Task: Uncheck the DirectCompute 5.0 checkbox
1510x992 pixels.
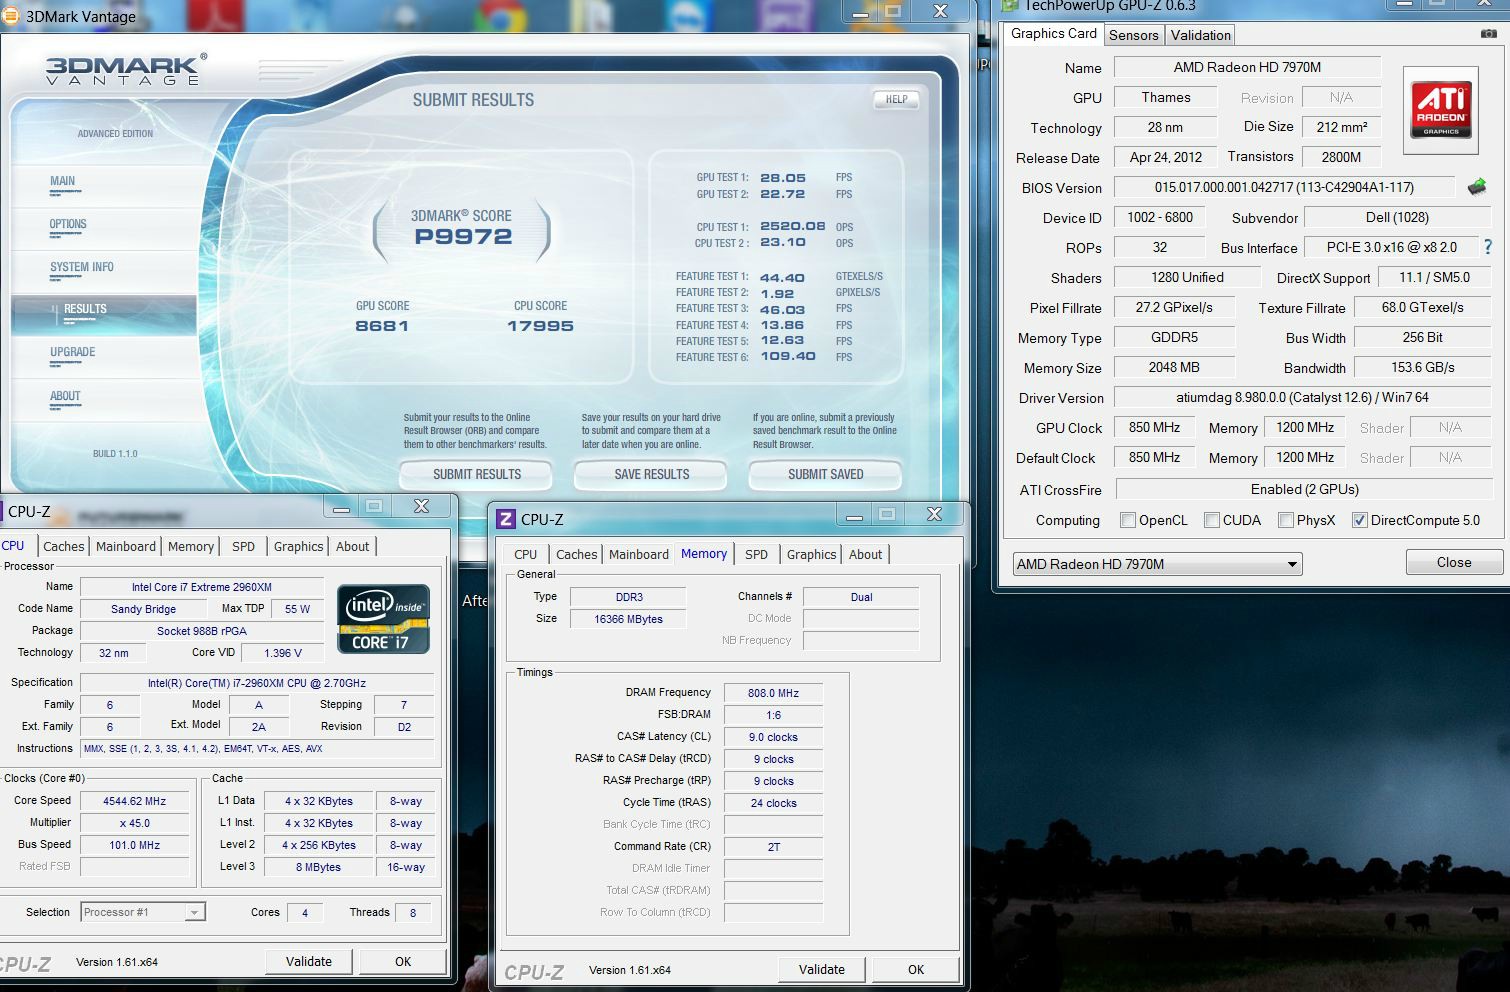Action: click(1360, 520)
